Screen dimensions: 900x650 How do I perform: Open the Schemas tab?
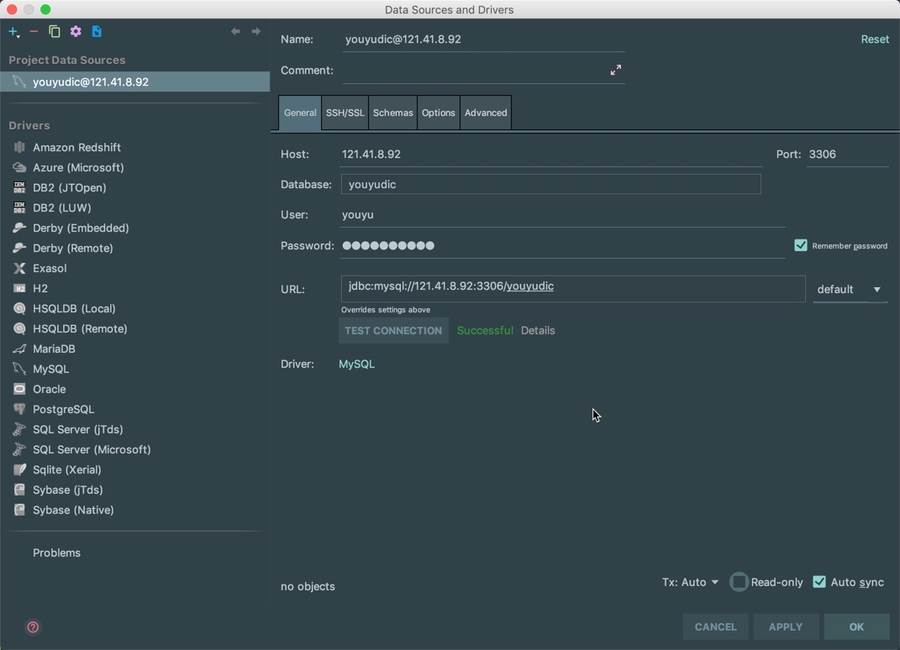(393, 113)
